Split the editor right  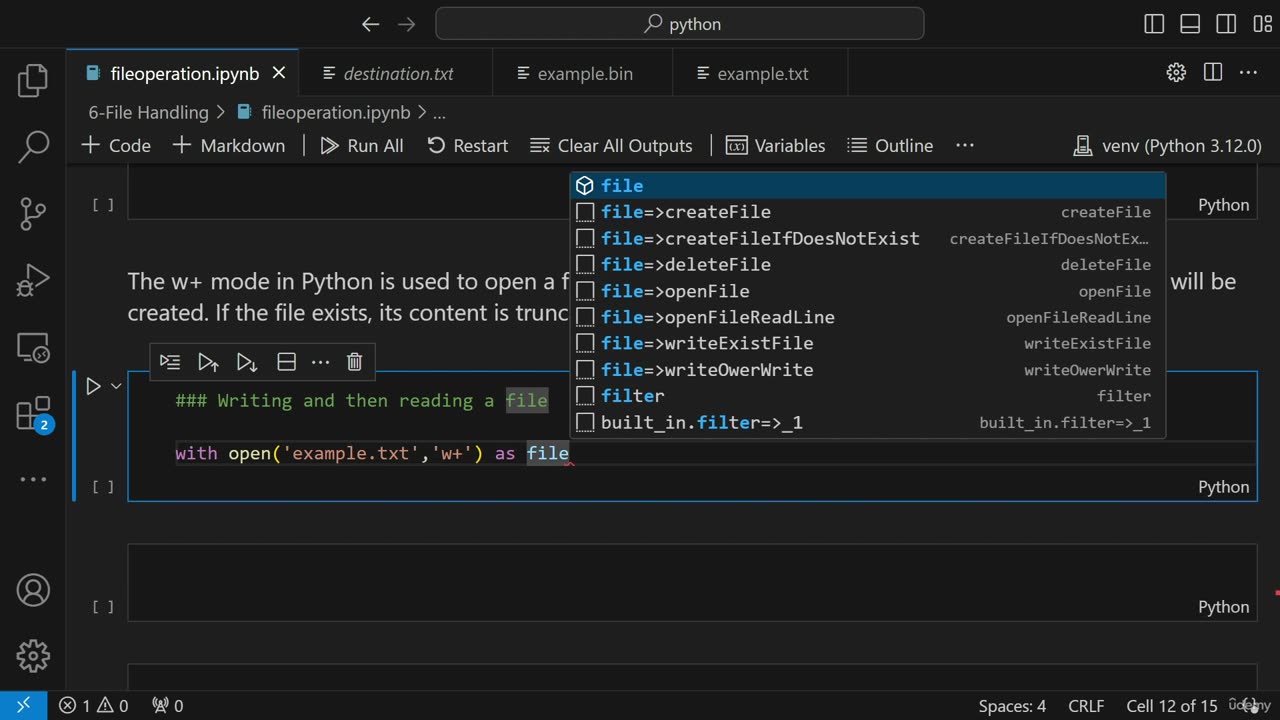1213,73
